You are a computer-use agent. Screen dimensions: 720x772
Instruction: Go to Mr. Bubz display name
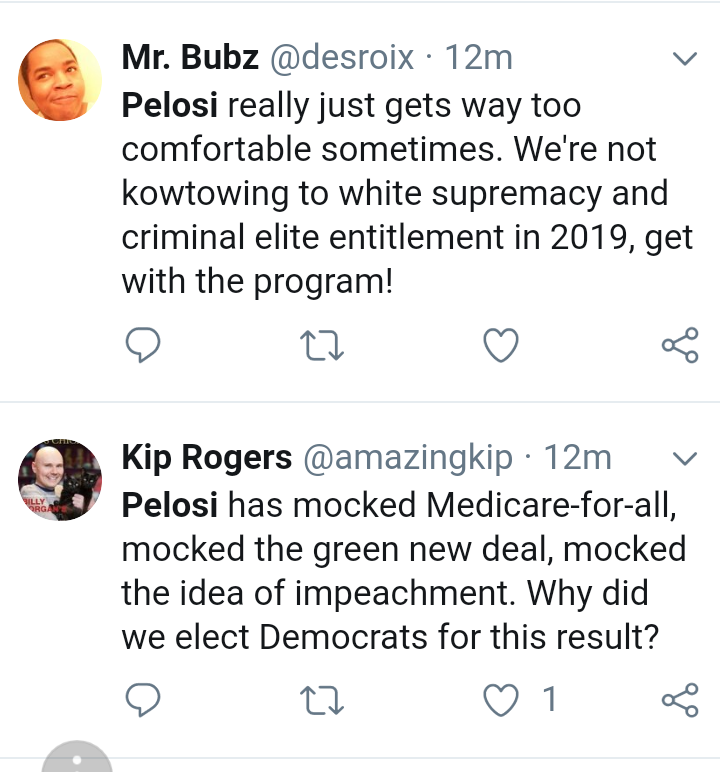pyautogui.click(x=190, y=58)
